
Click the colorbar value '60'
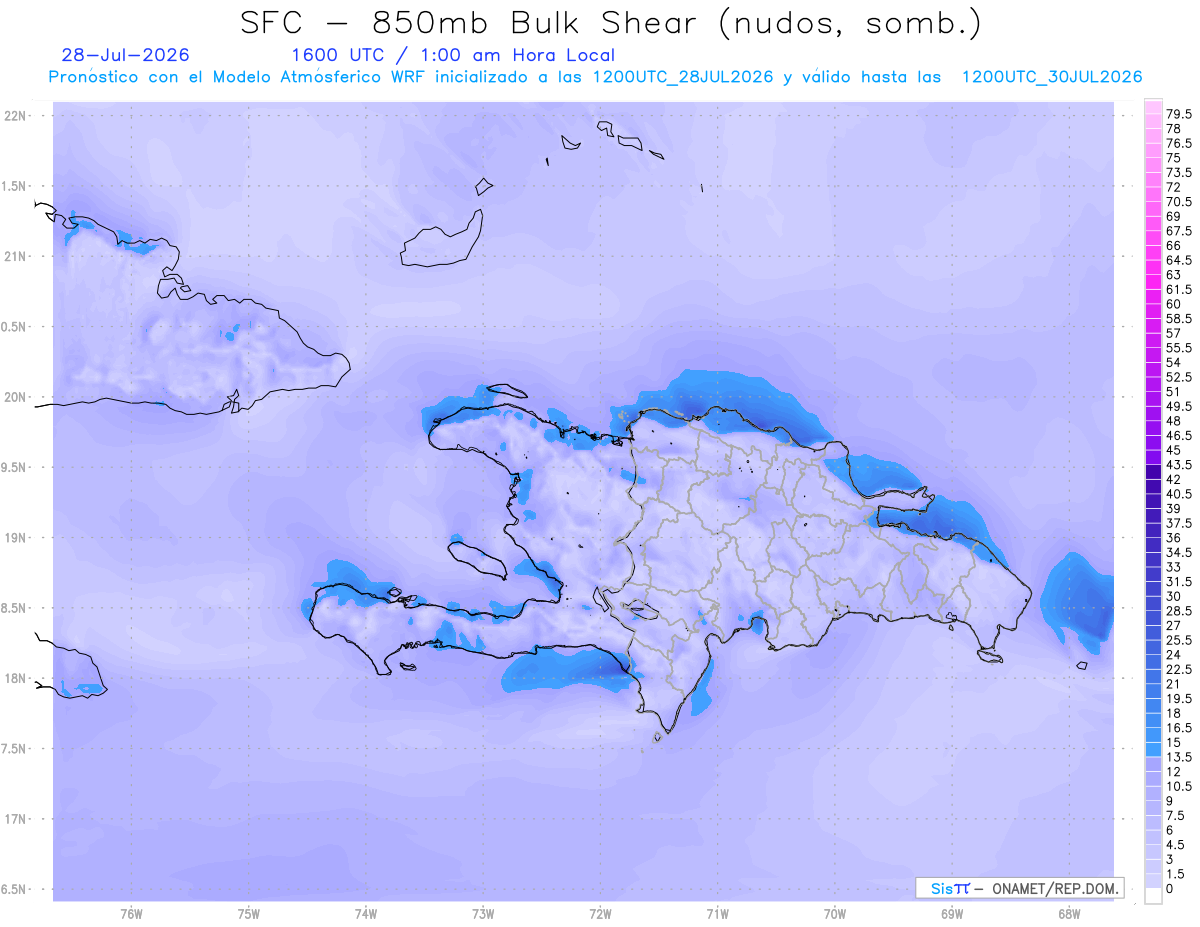pos(1174,304)
